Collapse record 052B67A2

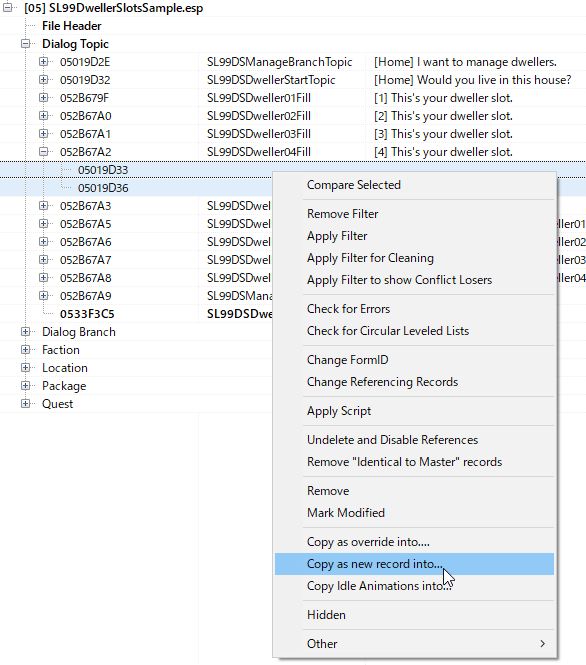click(43, 151)
